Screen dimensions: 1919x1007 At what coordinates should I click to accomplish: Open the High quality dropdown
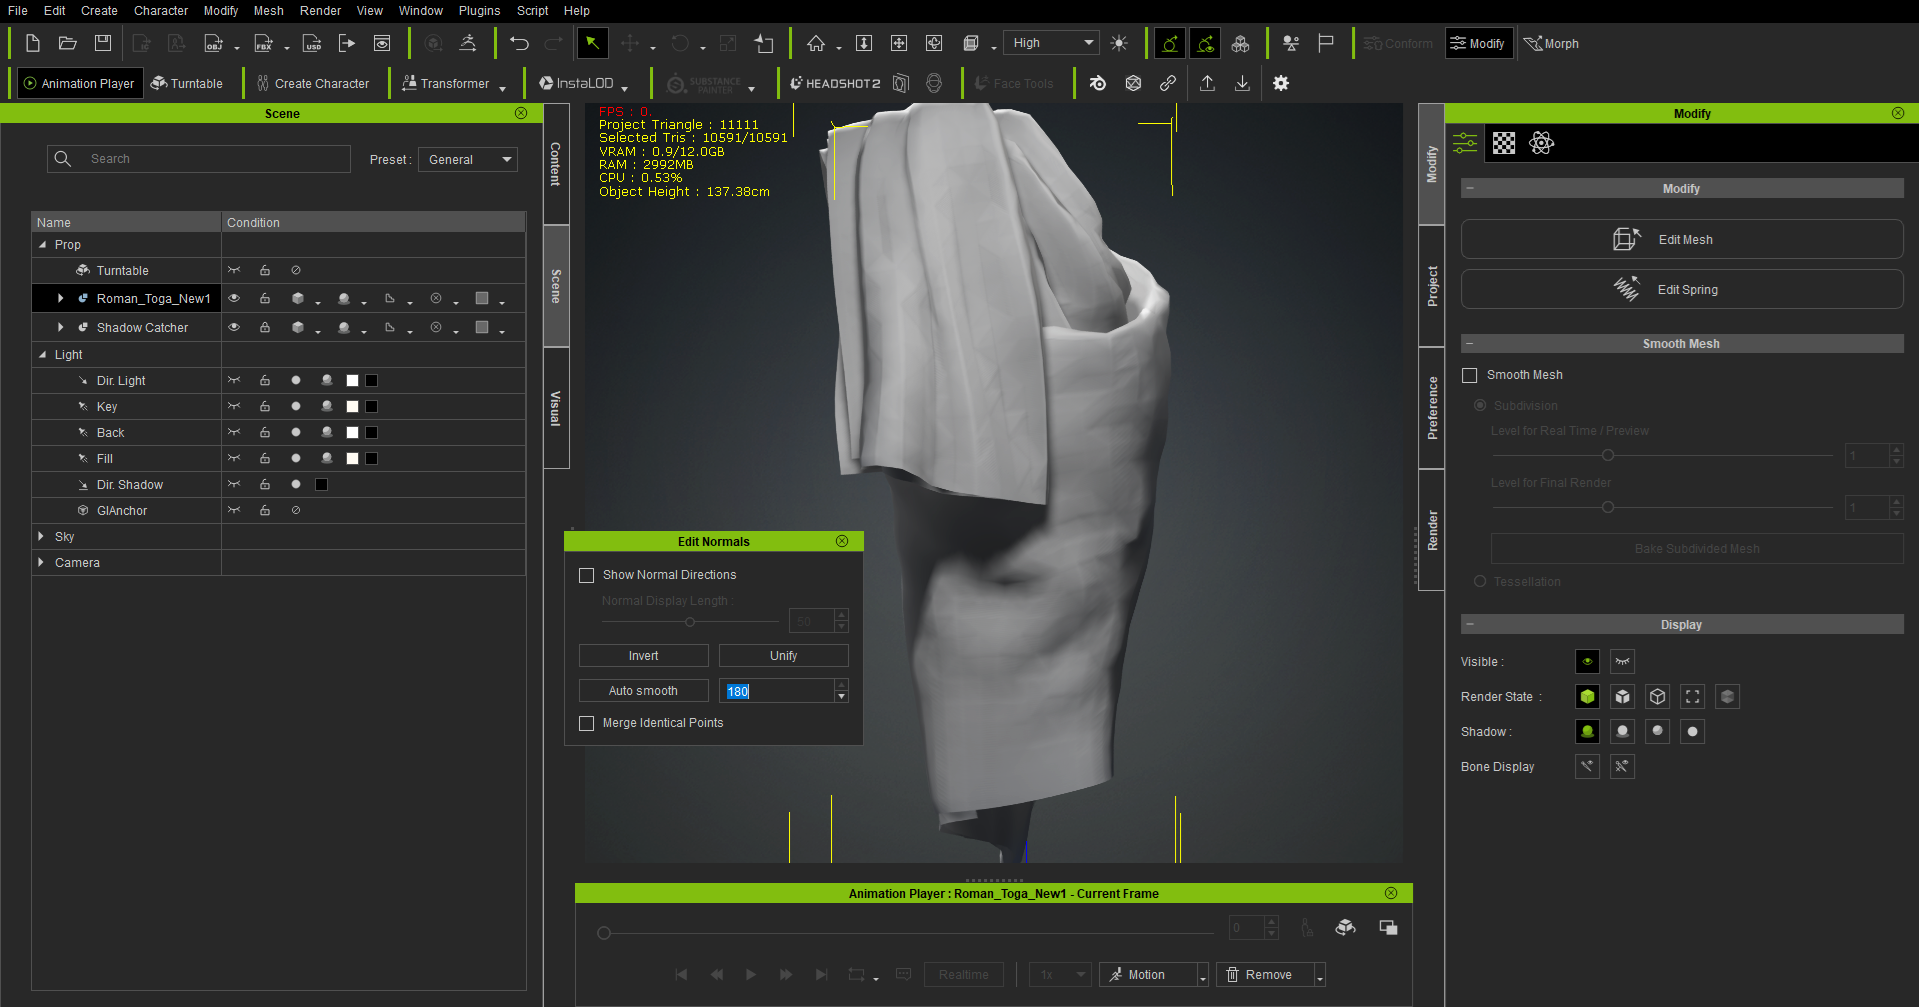click(x=1051, y=43)
